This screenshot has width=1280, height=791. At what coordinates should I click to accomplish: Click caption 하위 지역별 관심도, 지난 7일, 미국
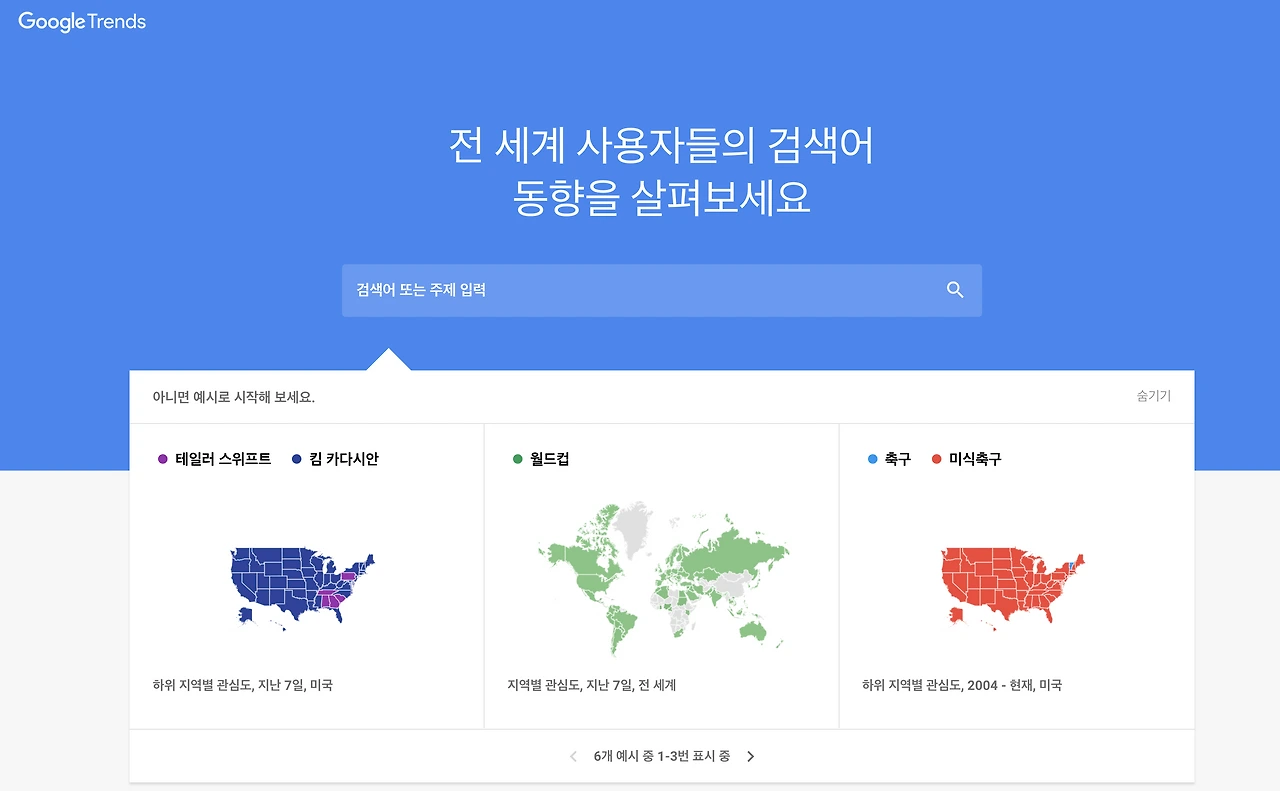(x=243, y=685)
